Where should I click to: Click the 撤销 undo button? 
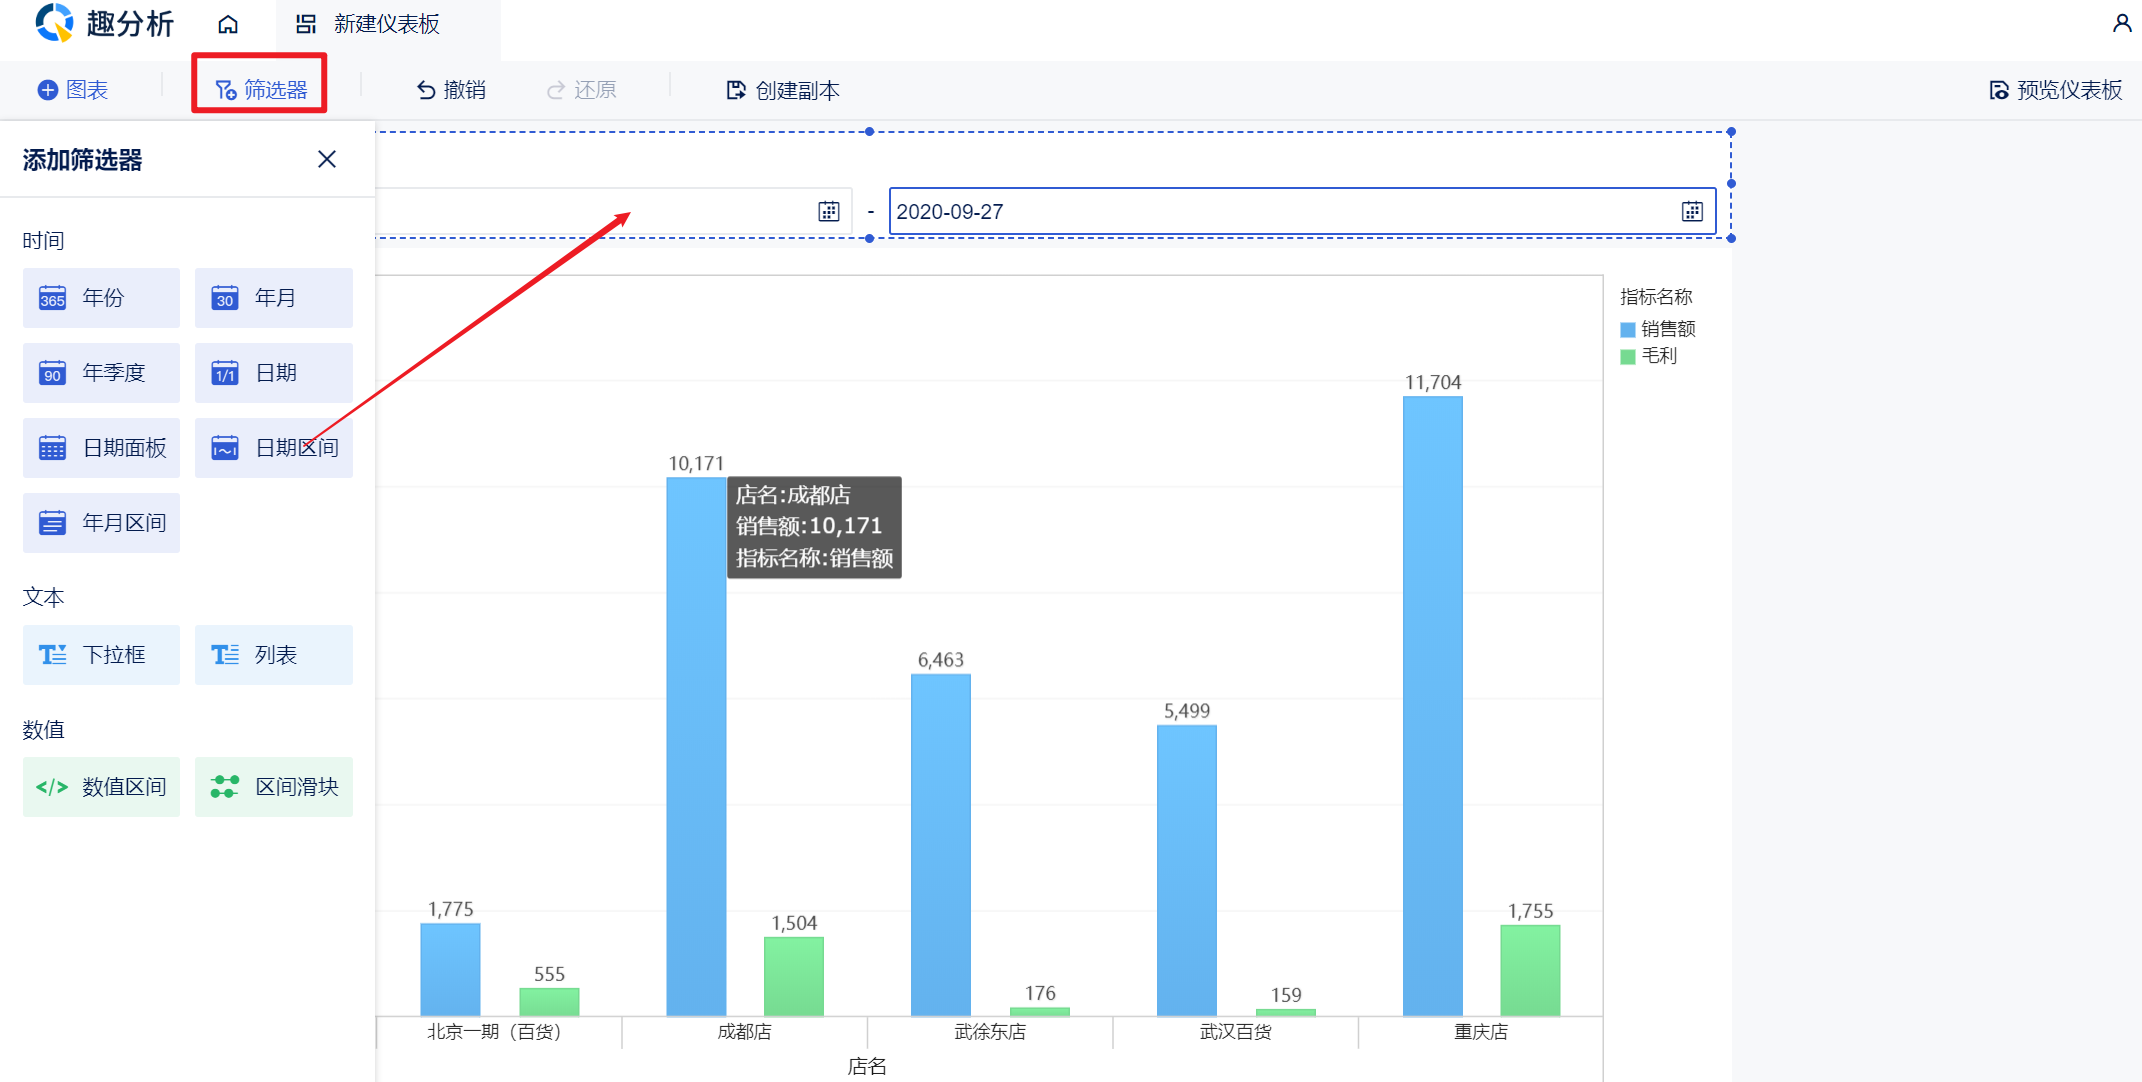[451, 90]
